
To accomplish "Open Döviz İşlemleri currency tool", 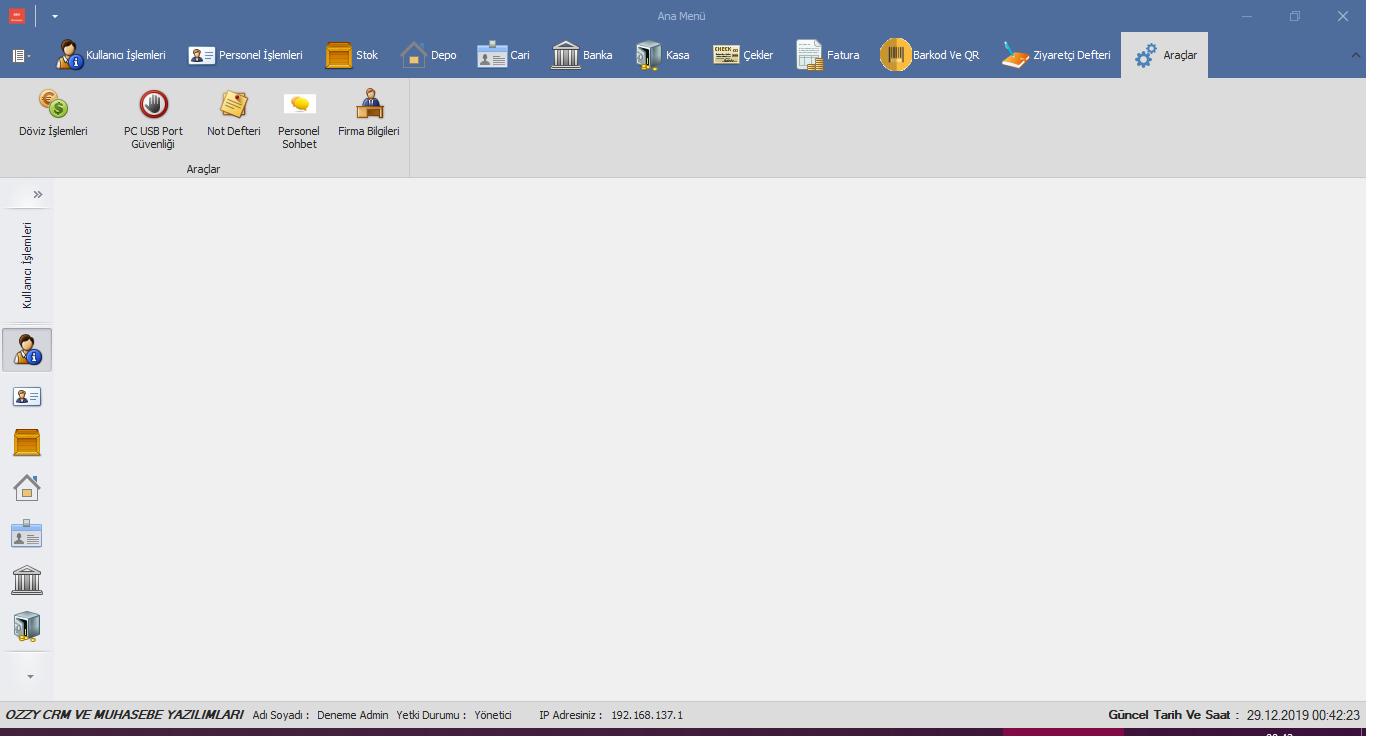I will point(53,115).
